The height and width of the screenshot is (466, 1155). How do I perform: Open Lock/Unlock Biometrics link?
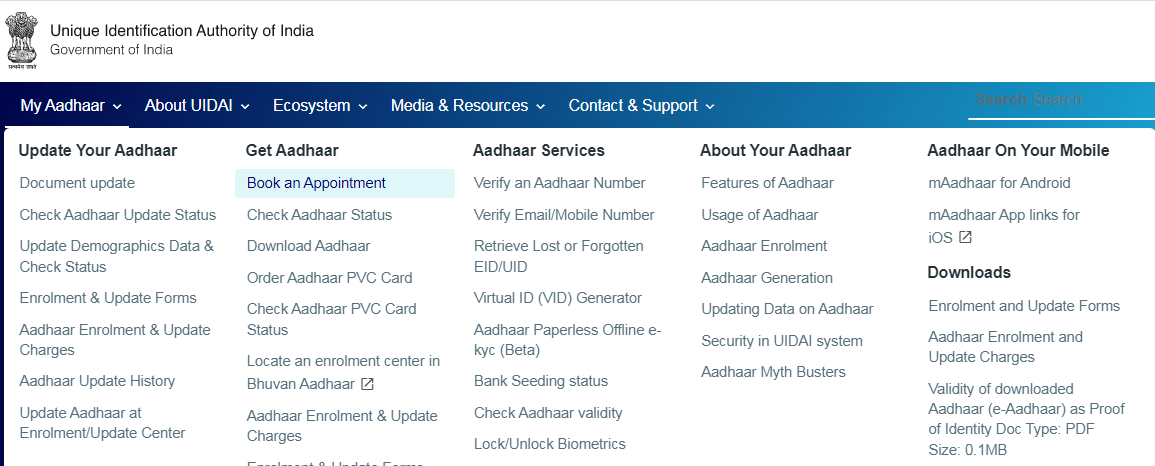pos(550,444)
